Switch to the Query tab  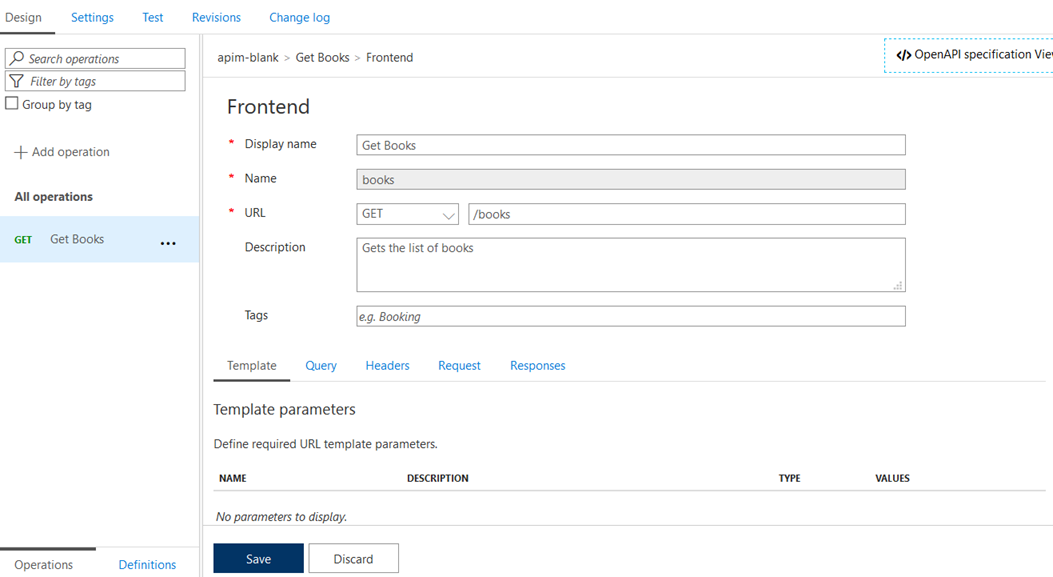pyautogui.click(x=321, y=365)
